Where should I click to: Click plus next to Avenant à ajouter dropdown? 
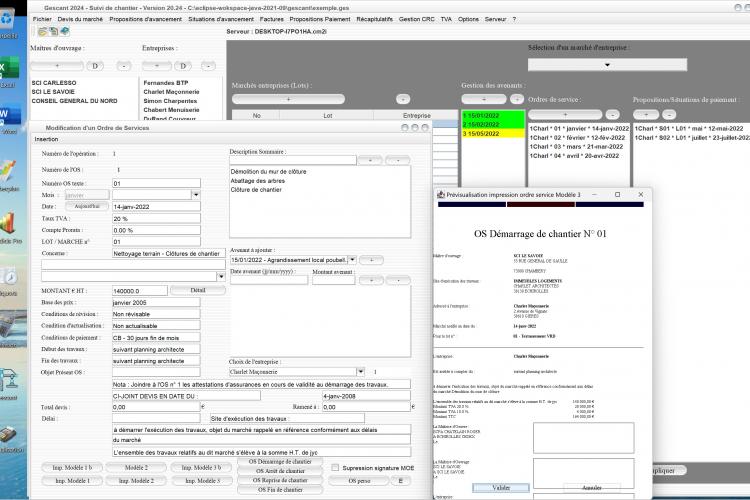click(371, 260)
